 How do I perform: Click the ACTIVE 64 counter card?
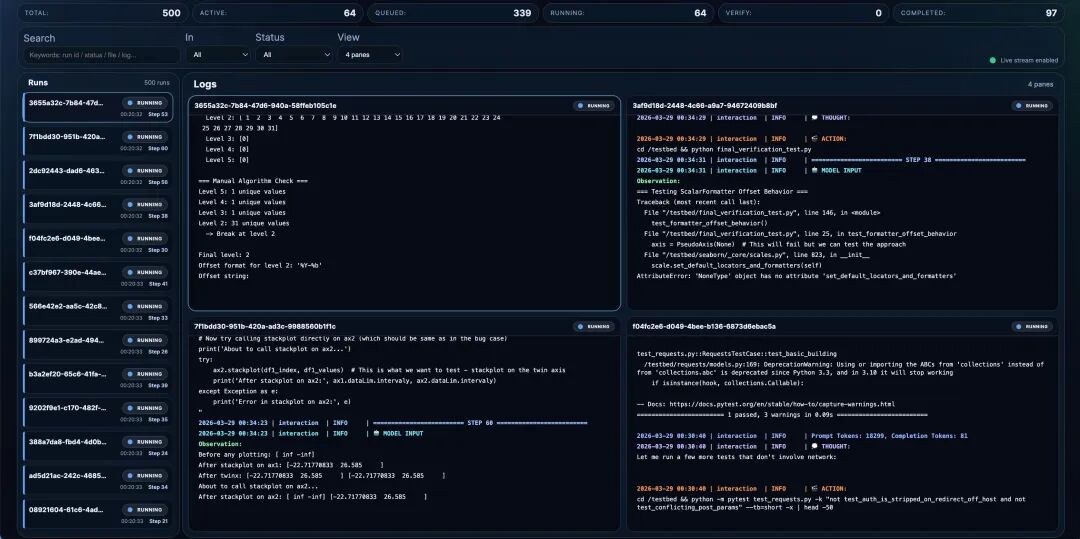[277, 12]
